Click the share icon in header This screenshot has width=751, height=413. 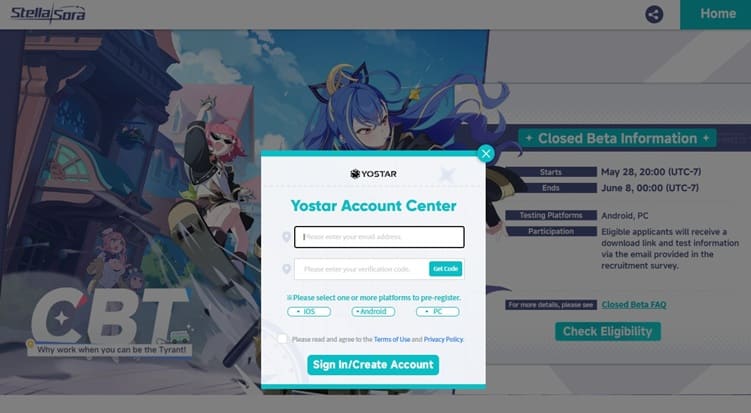click(654, 14)
